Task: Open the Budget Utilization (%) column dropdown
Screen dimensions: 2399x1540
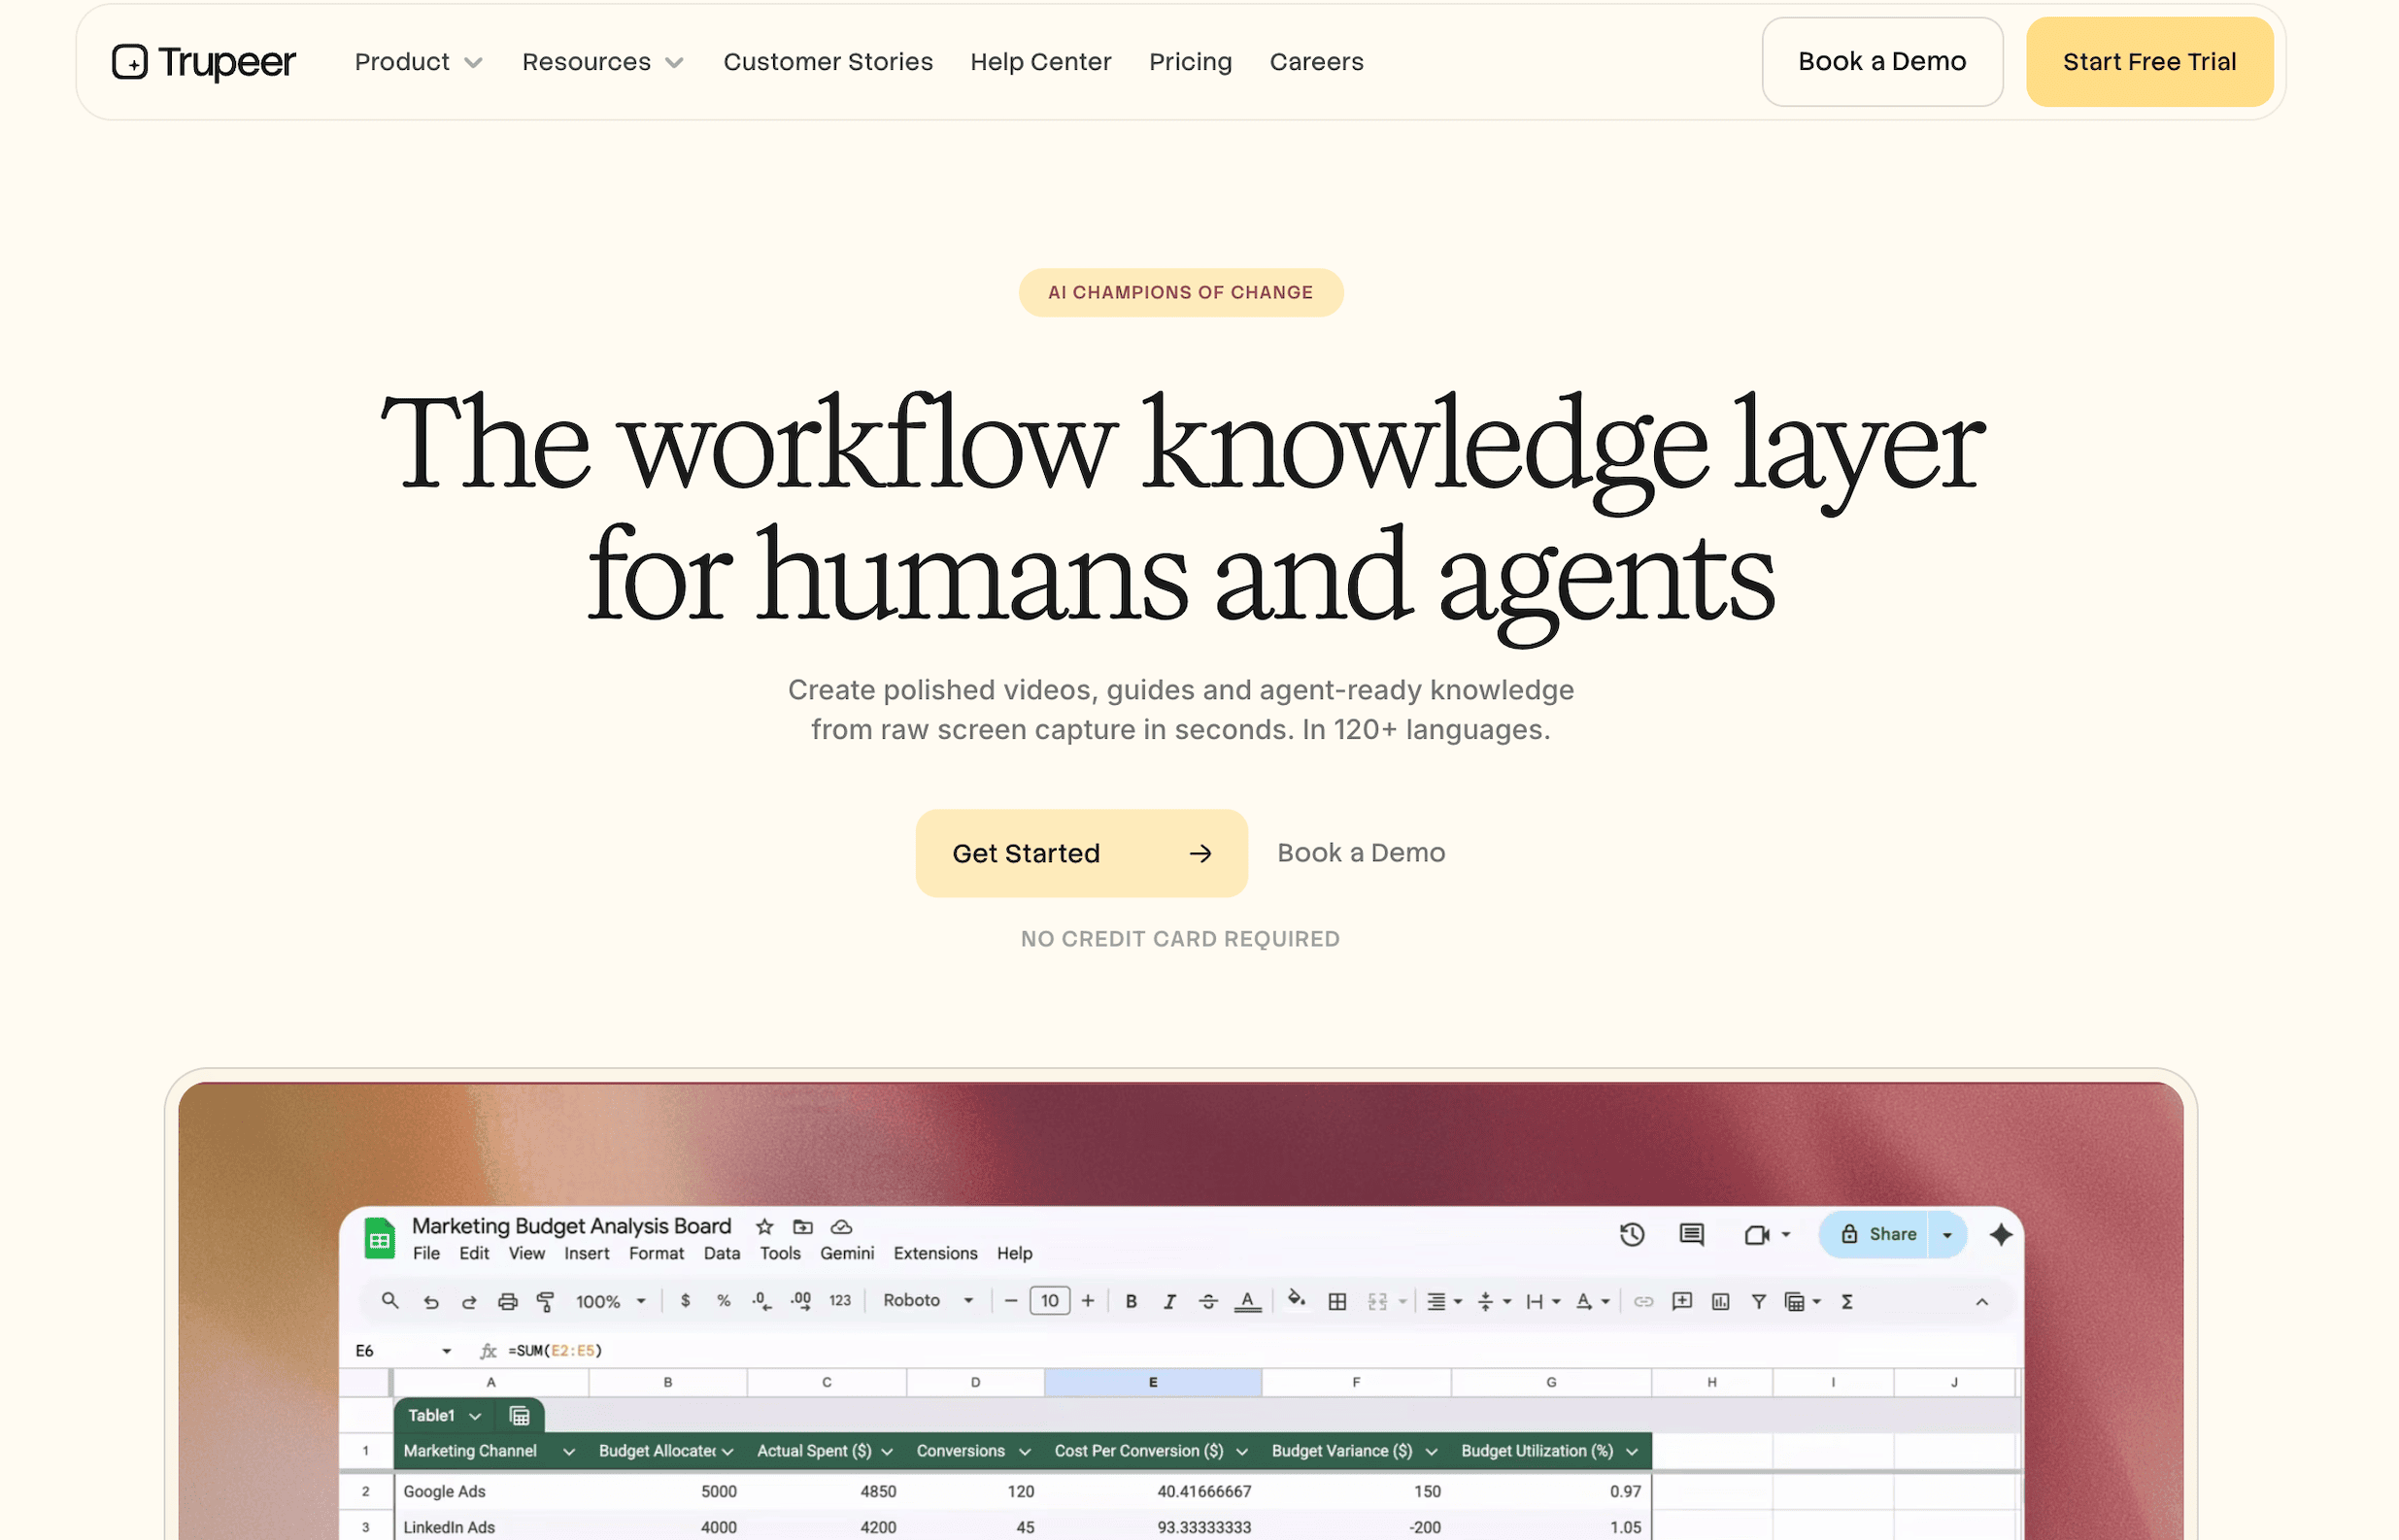Action: (x=1632, y=1452)
